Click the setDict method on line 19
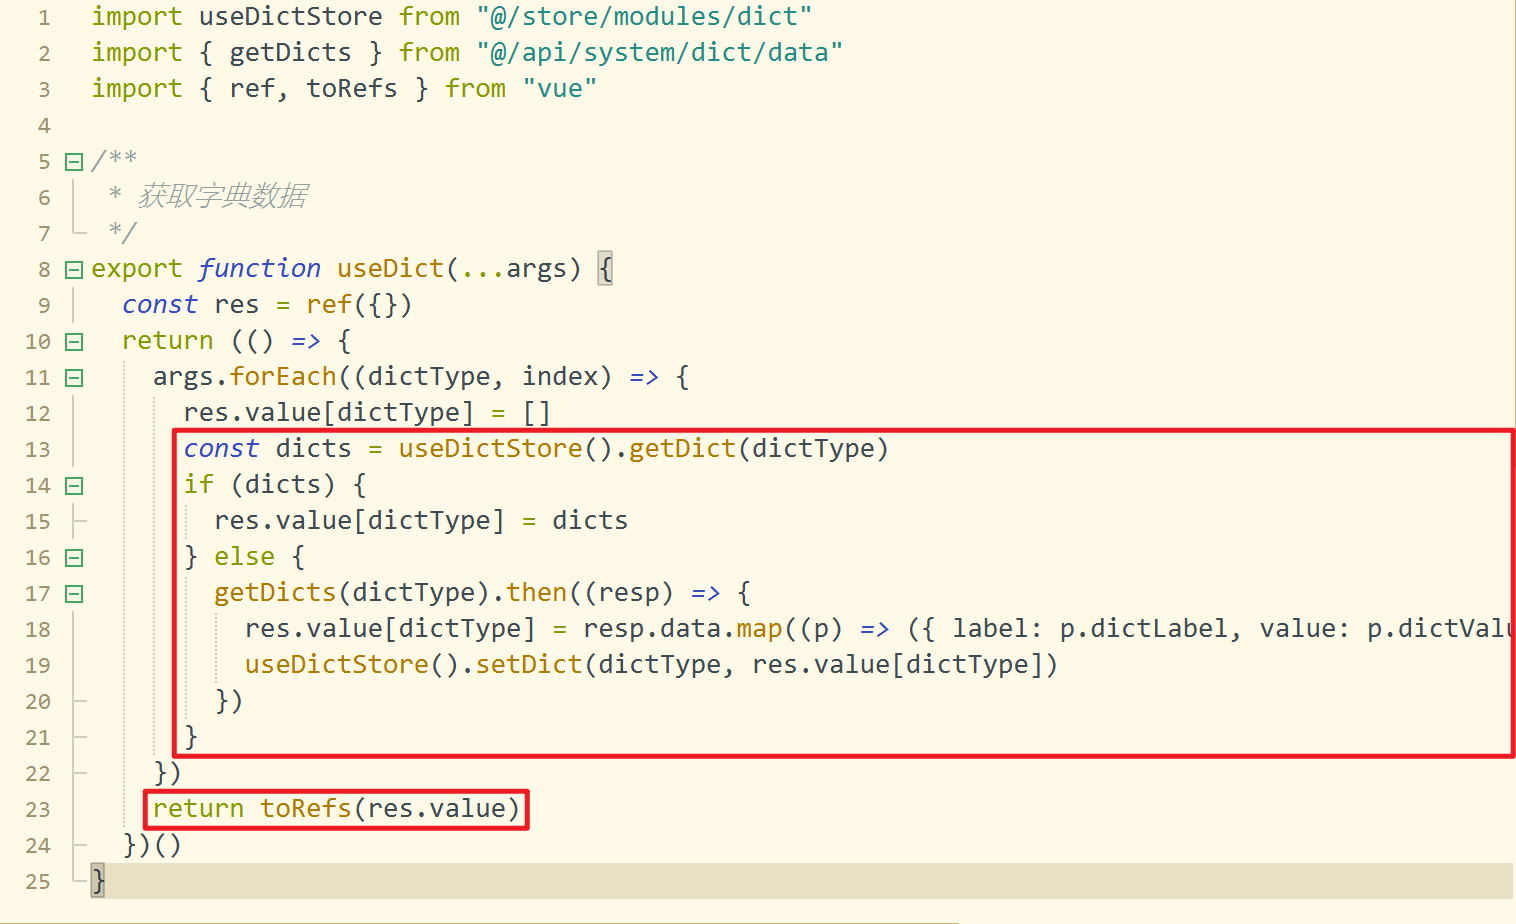Screen dimensions: 1516x924 pyautogui.click(x=528, y=665)
